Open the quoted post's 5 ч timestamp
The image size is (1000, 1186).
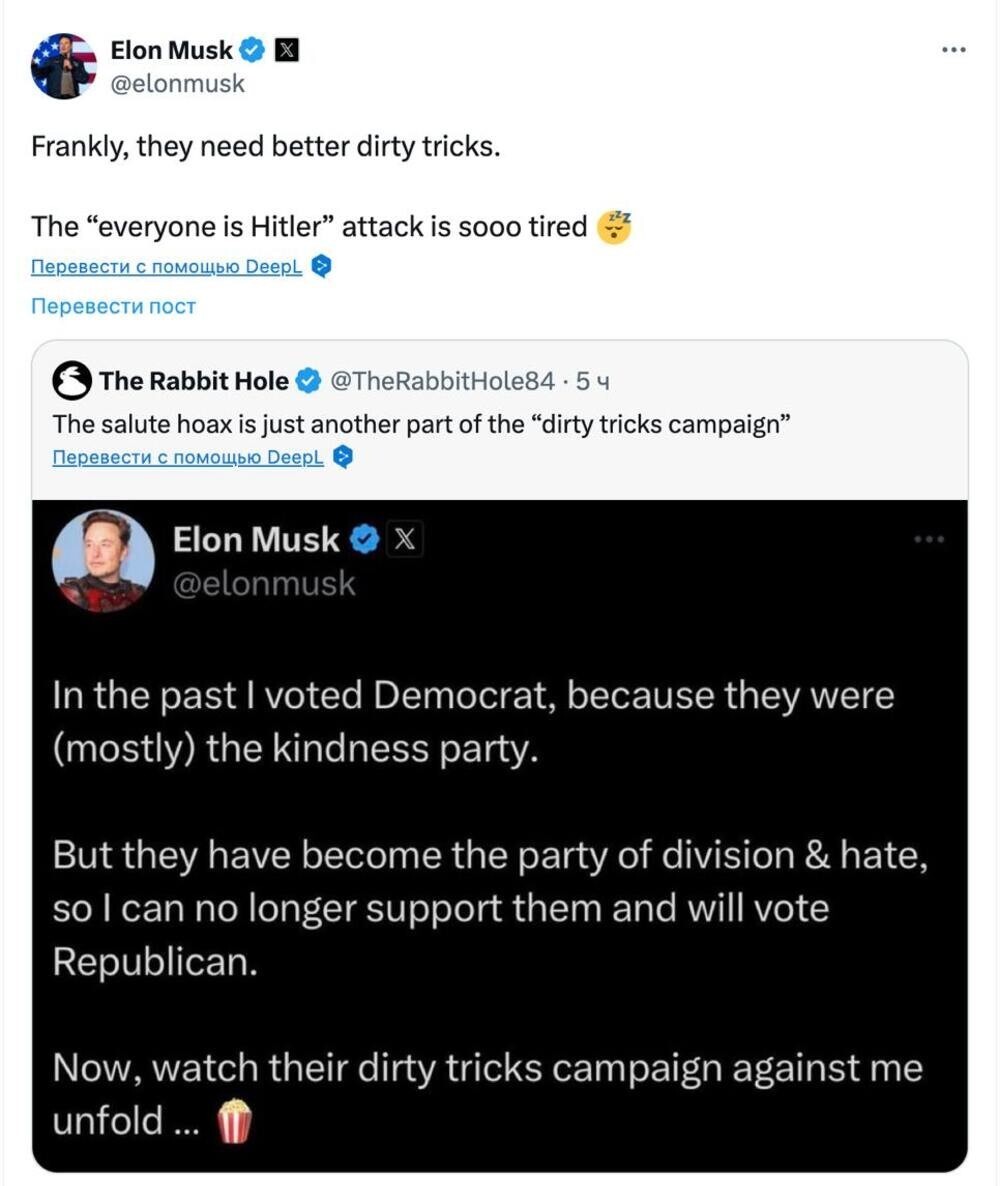(592, 381)
